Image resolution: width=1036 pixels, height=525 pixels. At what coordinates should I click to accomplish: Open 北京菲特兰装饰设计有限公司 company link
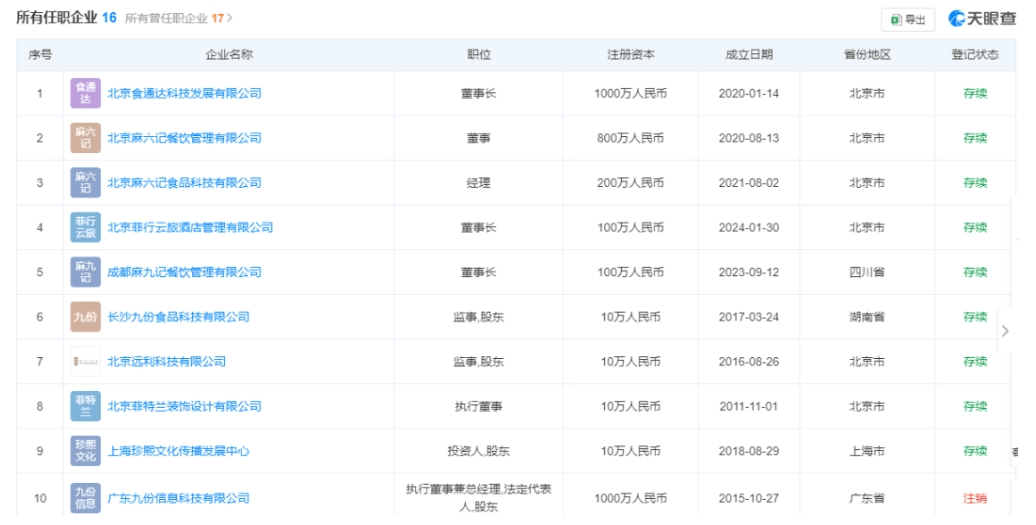tap(184, 406)
